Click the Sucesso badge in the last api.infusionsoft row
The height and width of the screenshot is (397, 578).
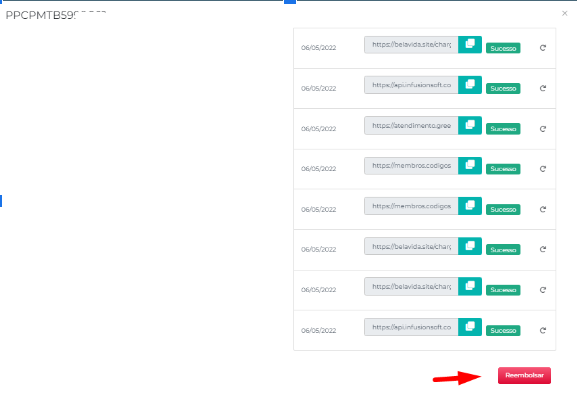[503, 330]
